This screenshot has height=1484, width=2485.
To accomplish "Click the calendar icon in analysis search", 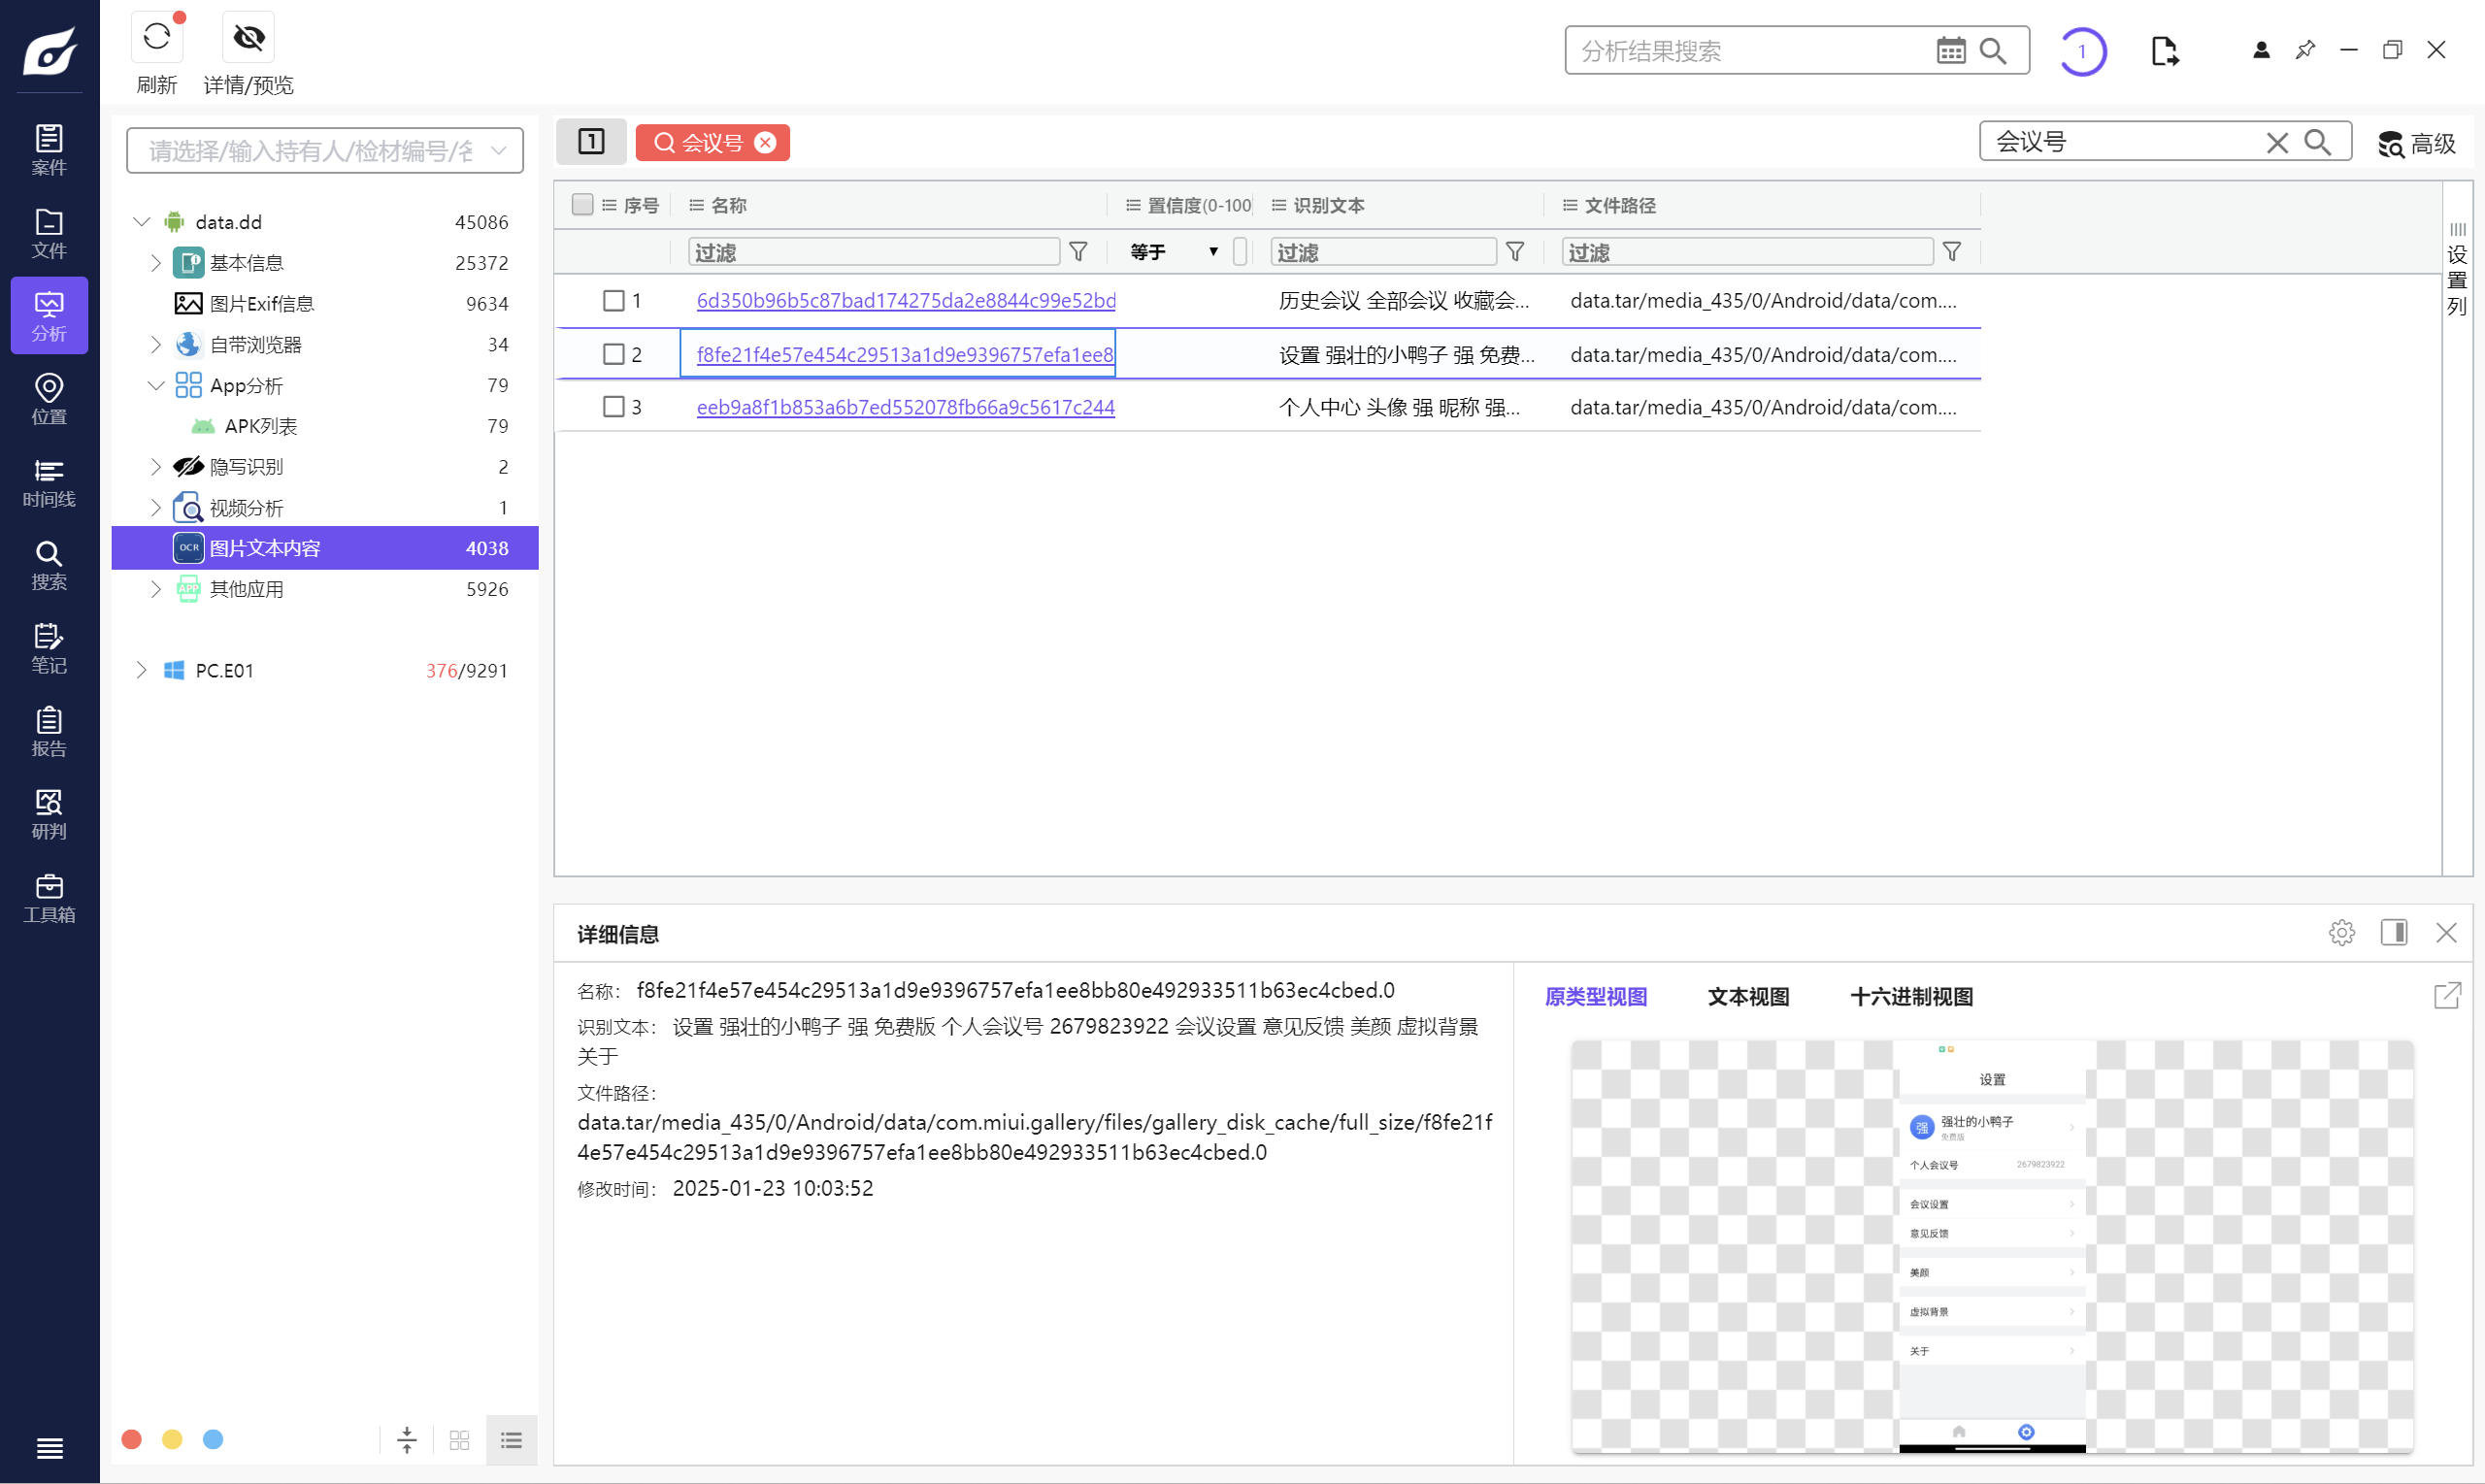I will click(x=1950, y=50).
